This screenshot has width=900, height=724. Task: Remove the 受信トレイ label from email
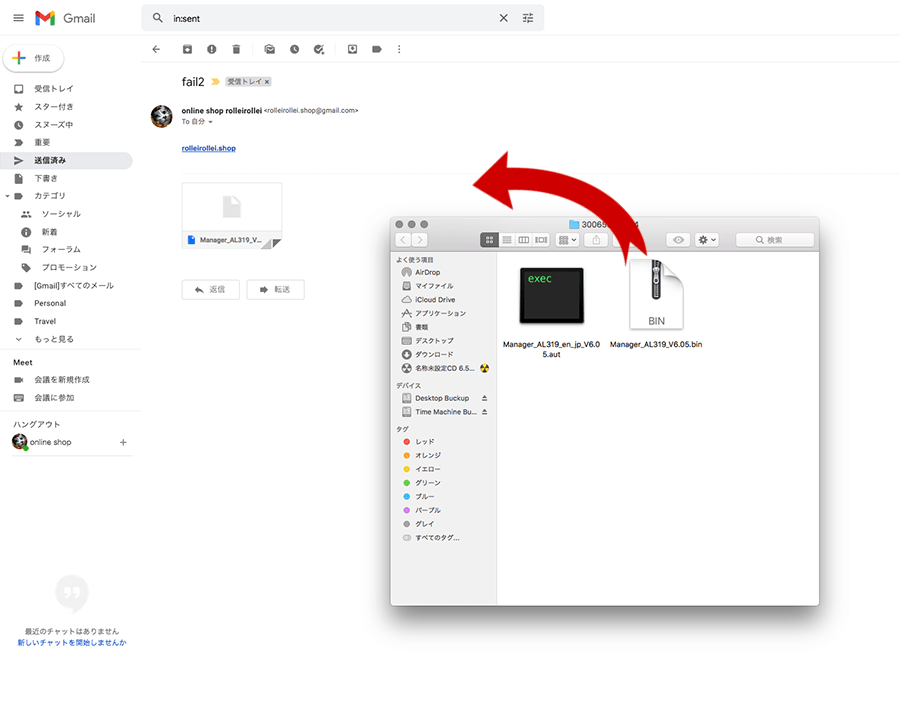(x=267, y=82)
